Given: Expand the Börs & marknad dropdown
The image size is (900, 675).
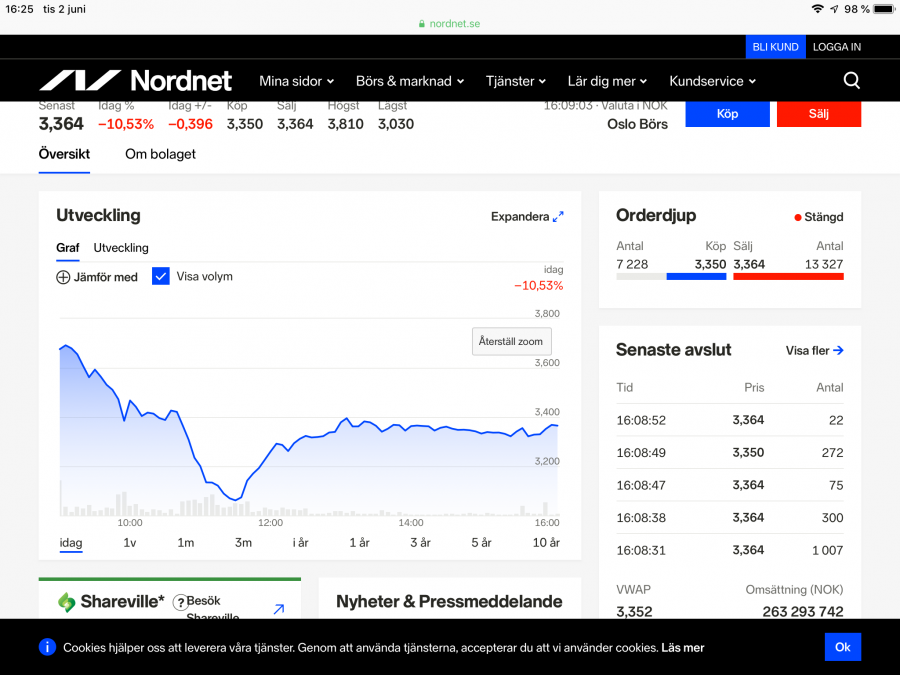Looking at the screenshot, I should (410, 81).
